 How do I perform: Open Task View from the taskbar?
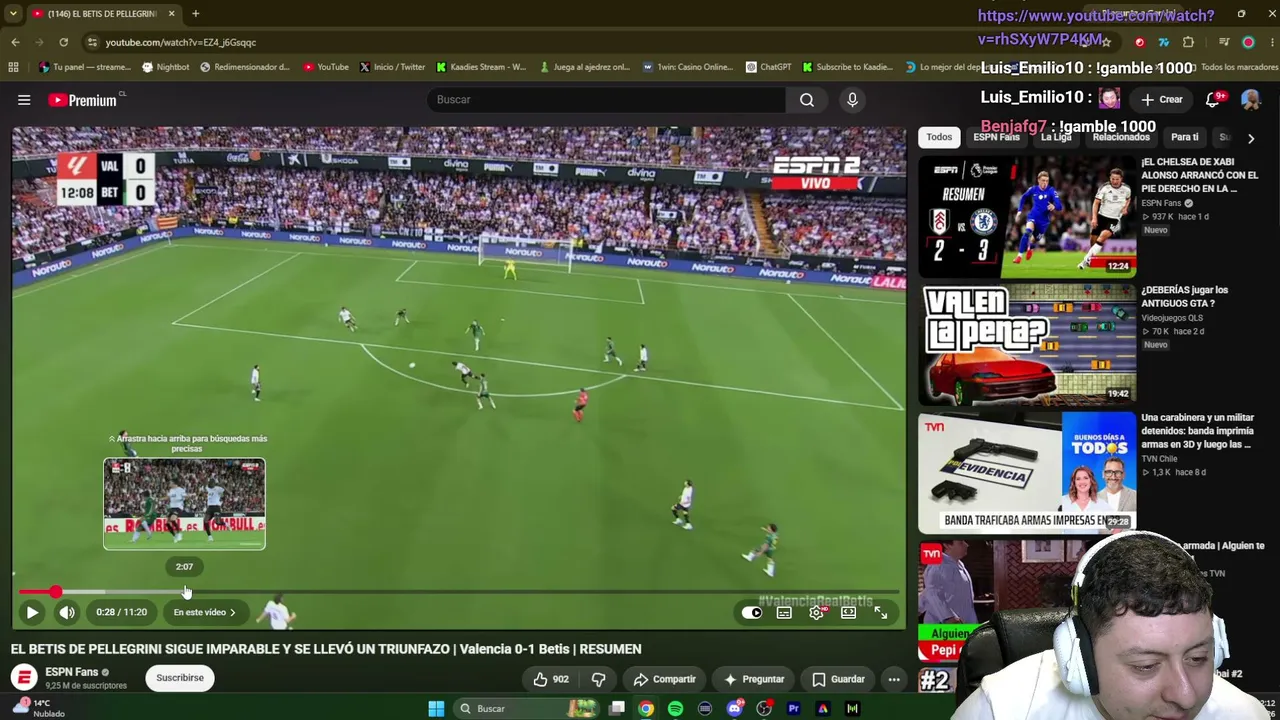pos(617,709)
